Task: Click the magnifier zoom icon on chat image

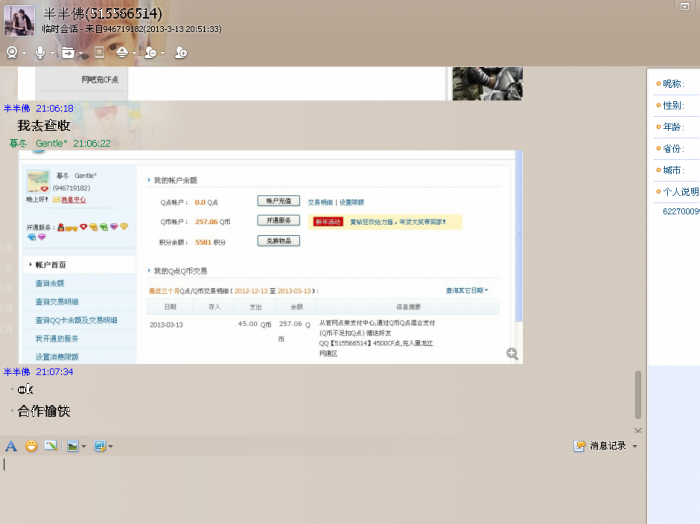Action: coord(512,353)
